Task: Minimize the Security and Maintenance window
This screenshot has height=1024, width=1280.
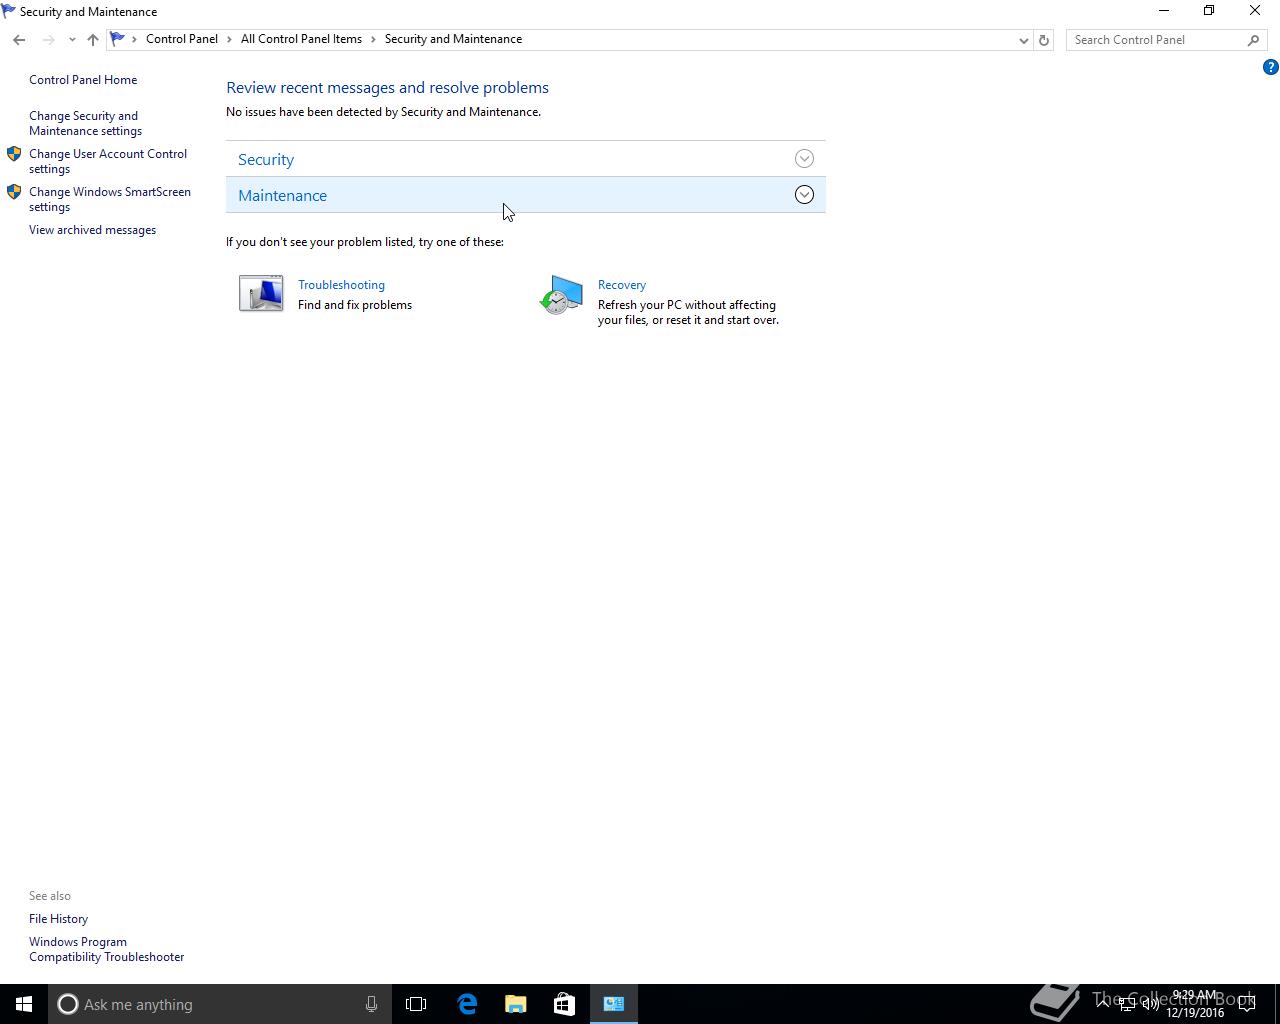Action: [1163, 11]
